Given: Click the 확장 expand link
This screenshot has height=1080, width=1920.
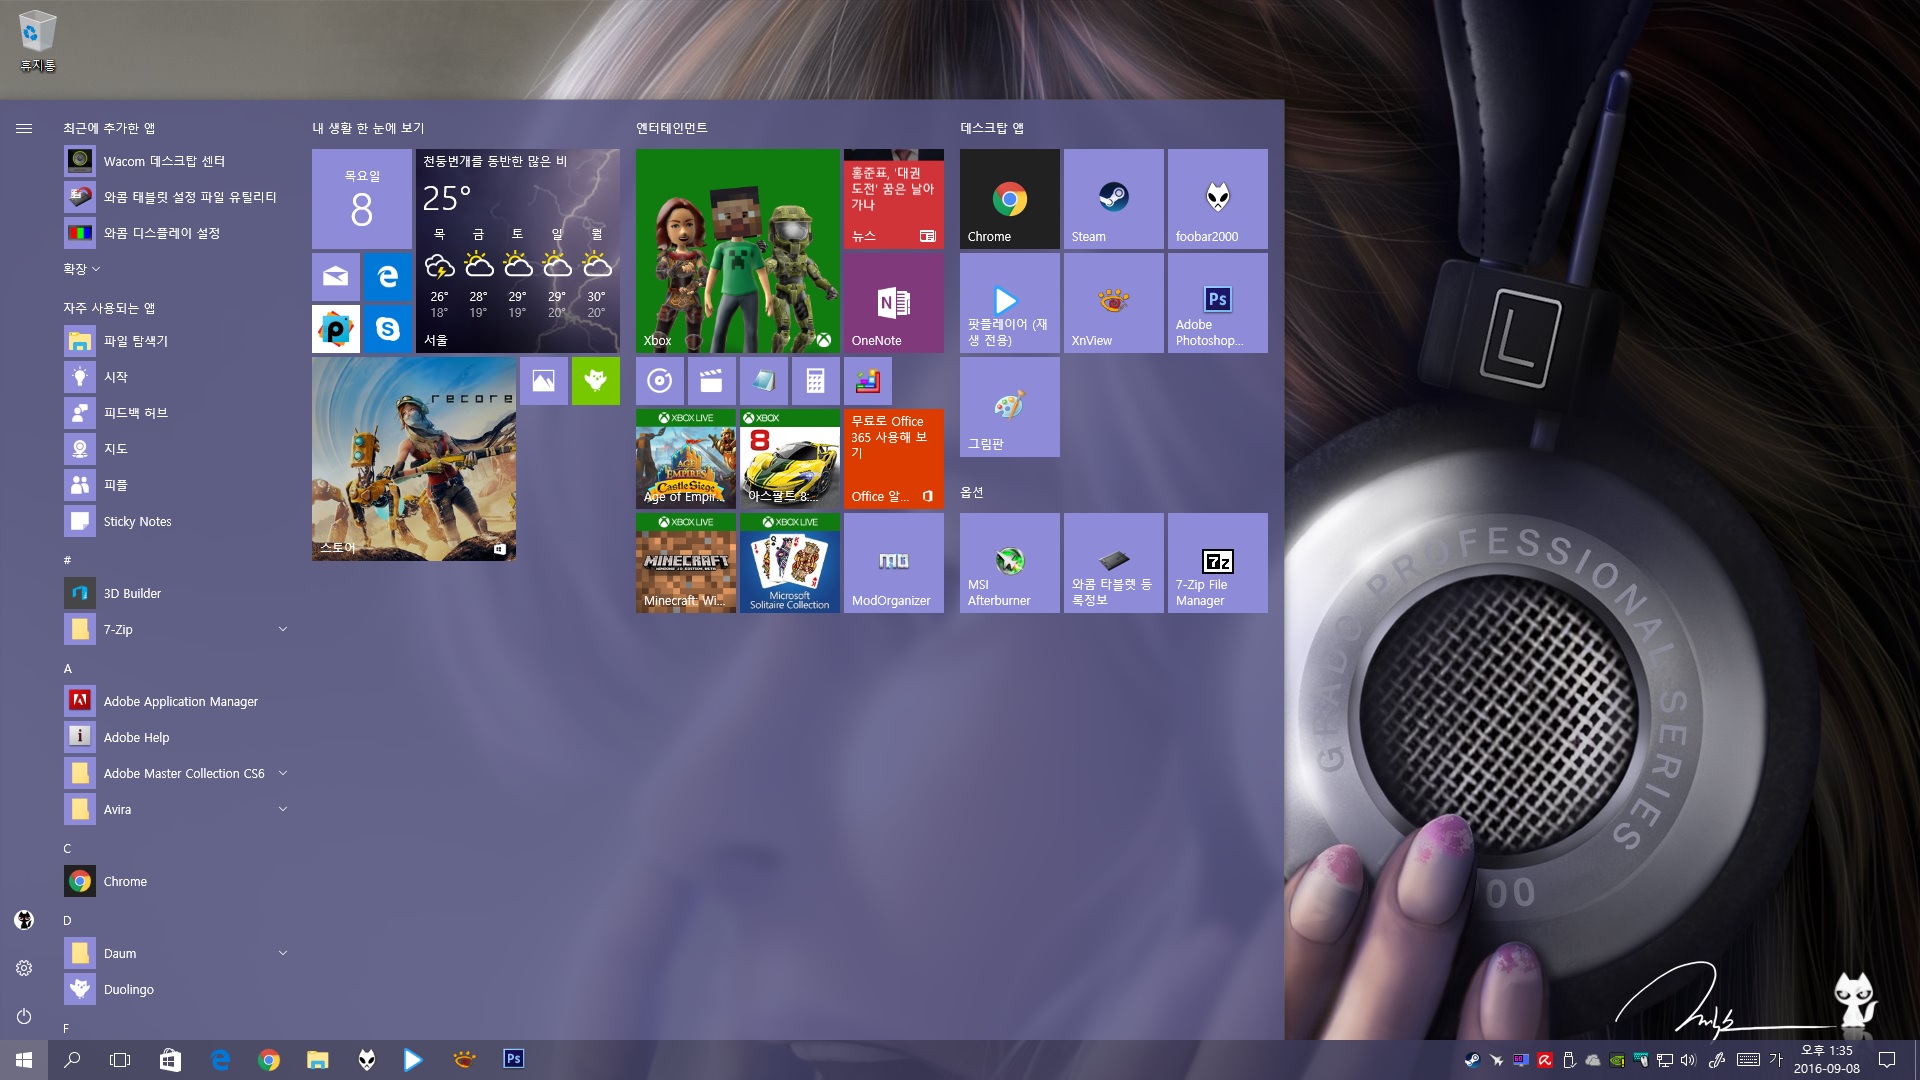Looking at the screenshot, I should 82,269.
